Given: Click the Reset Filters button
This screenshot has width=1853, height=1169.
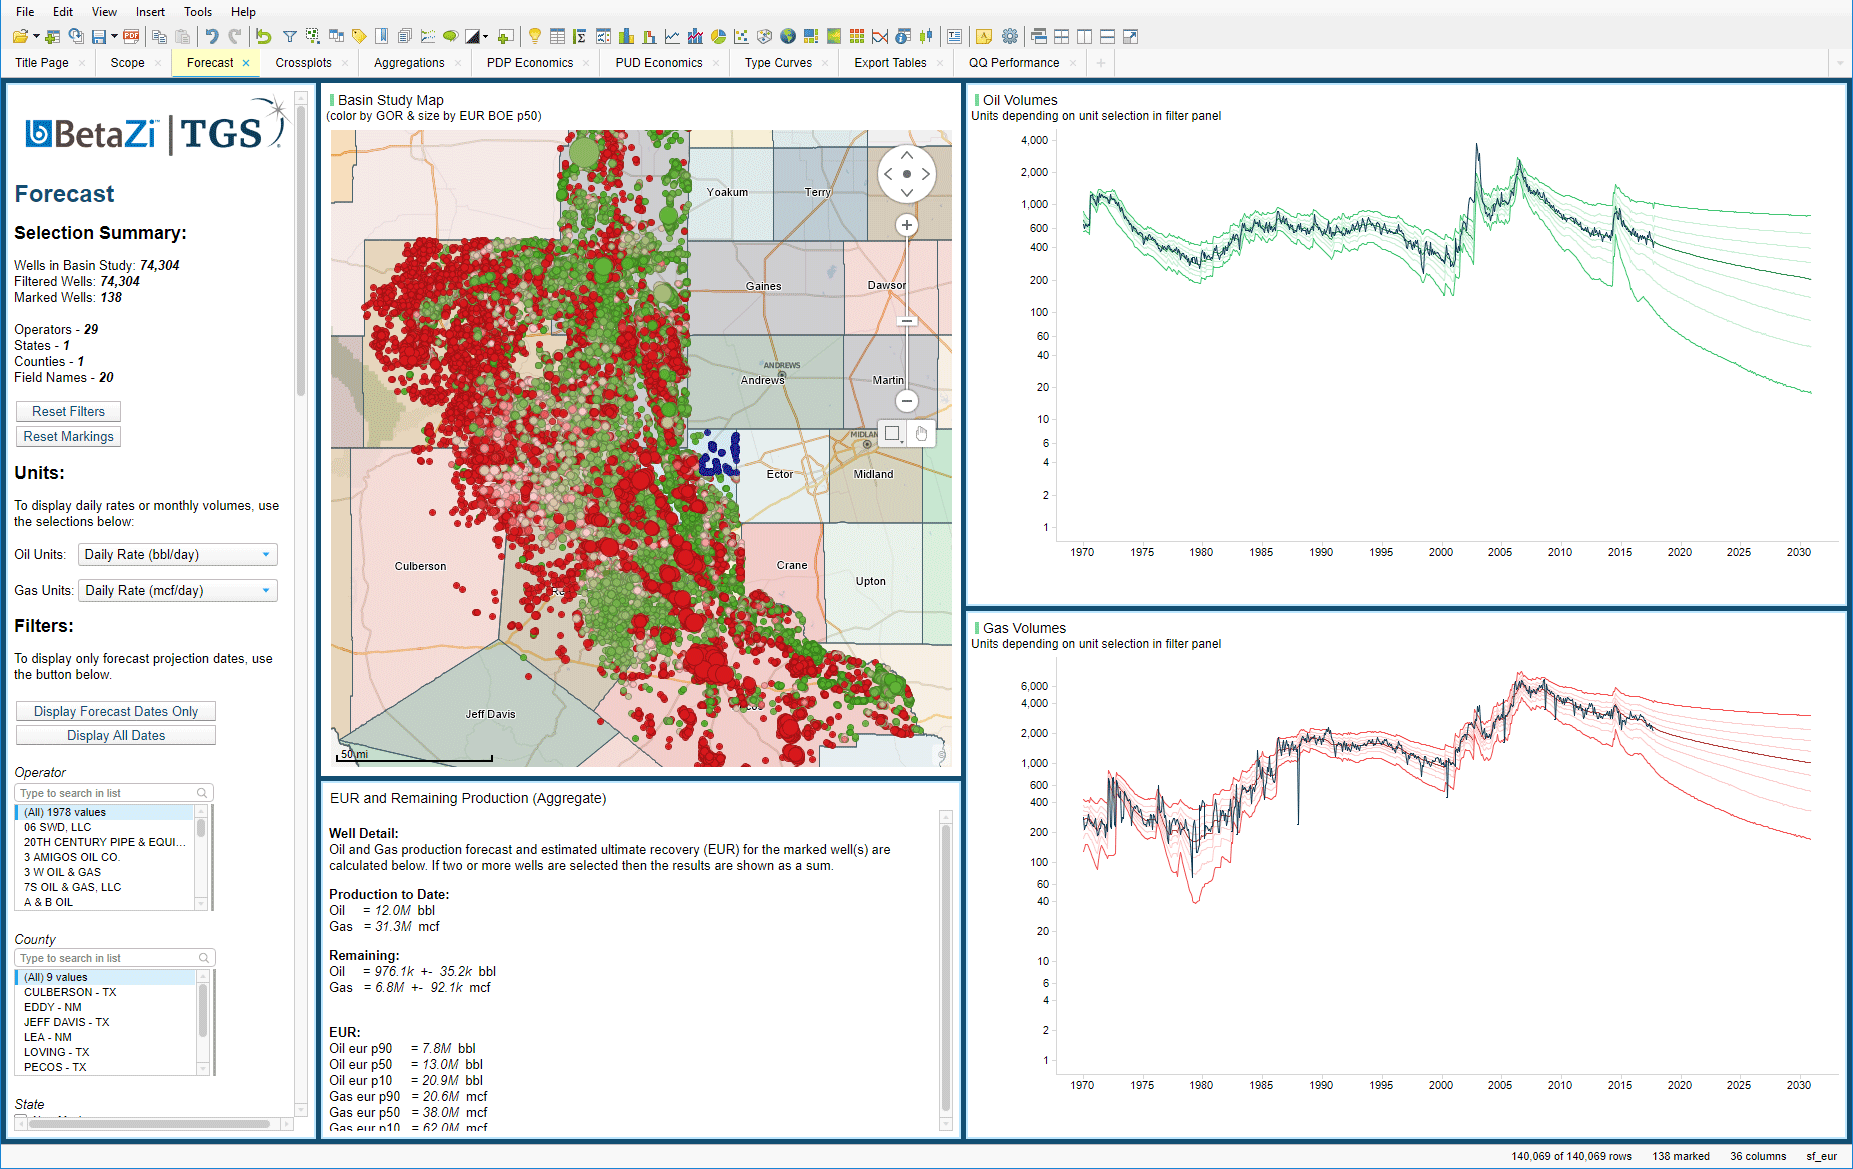Looking at the screenshot, I should pyautogui.click(x=68, y=412).
